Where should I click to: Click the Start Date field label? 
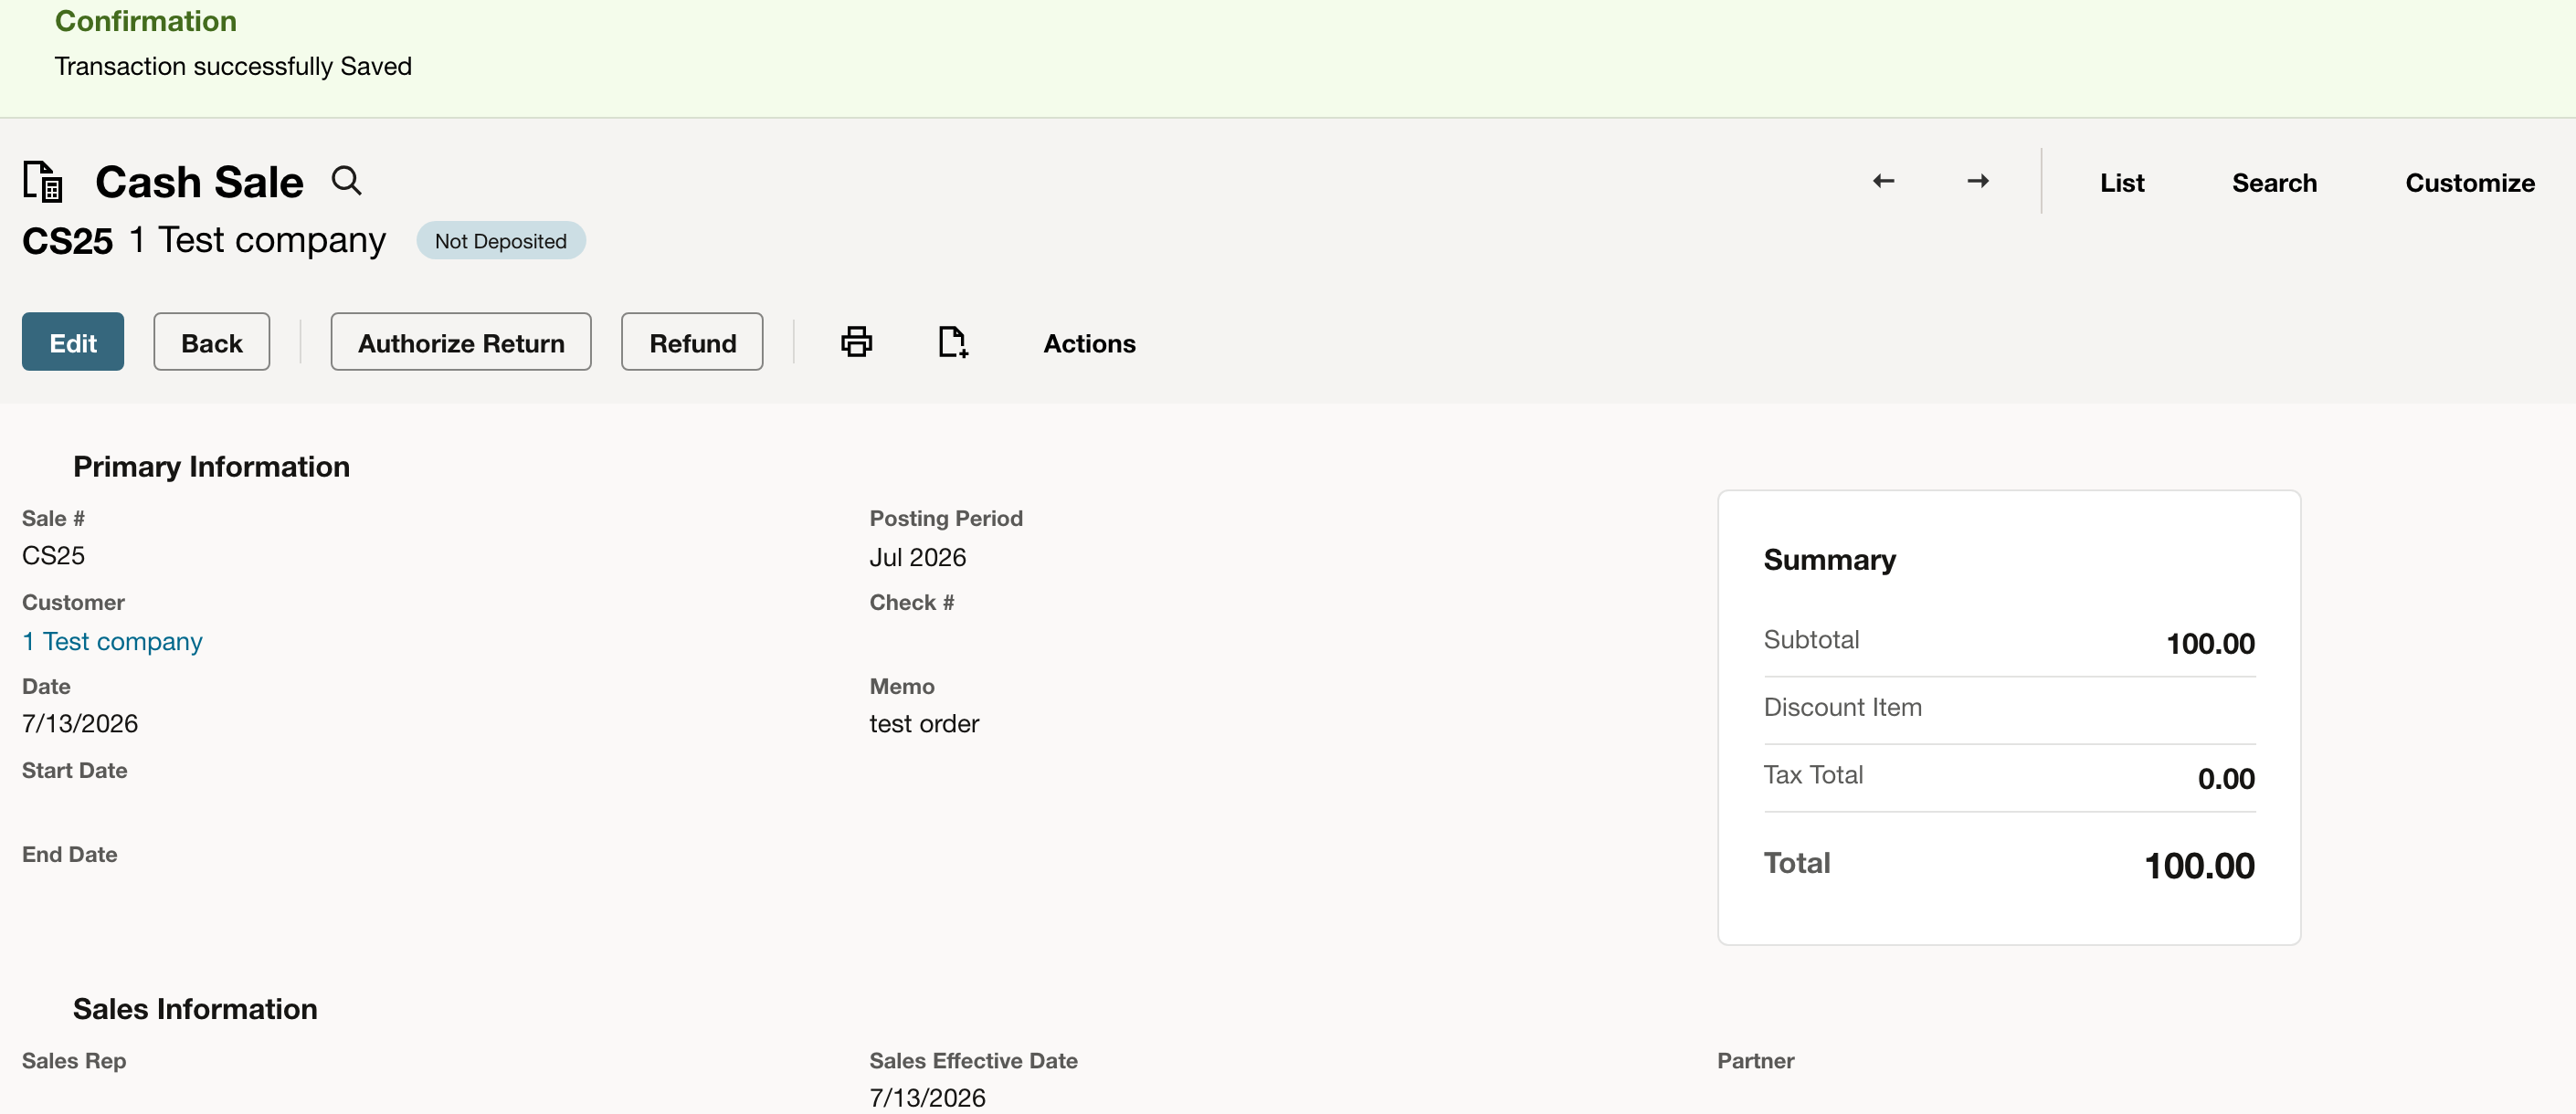point(74,770)
